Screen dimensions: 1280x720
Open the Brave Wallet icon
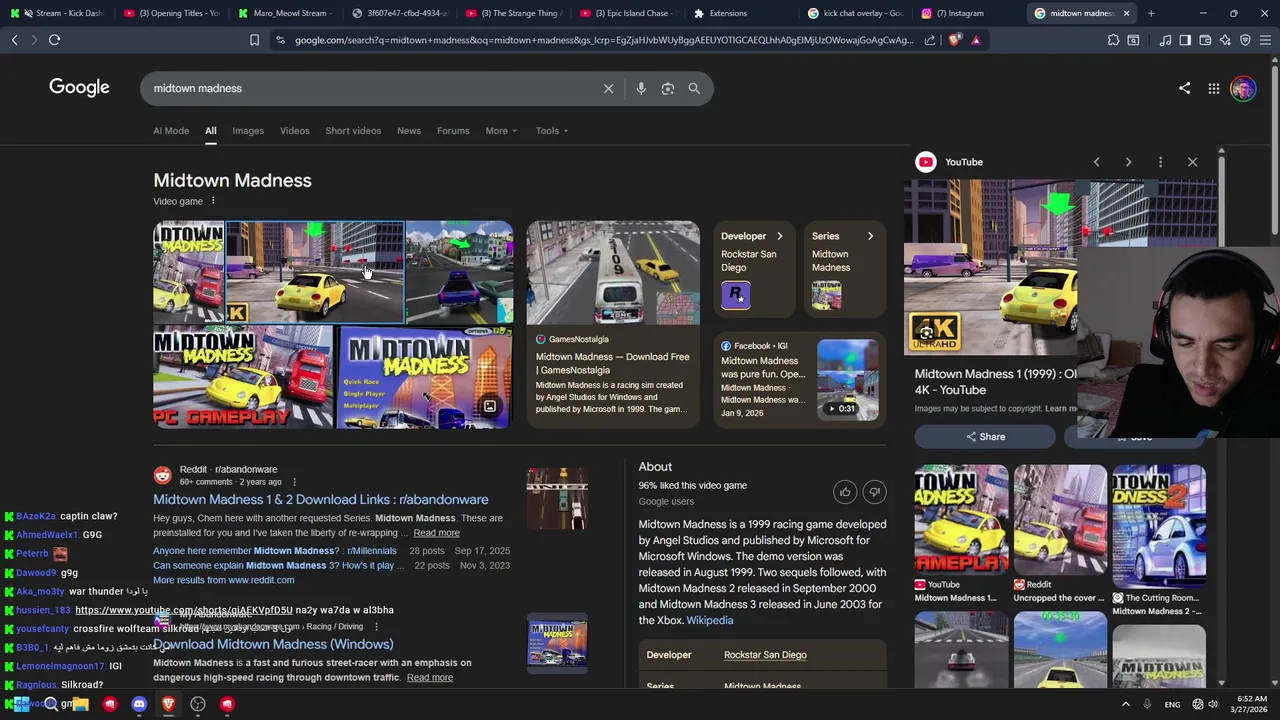coord(1205,40)
